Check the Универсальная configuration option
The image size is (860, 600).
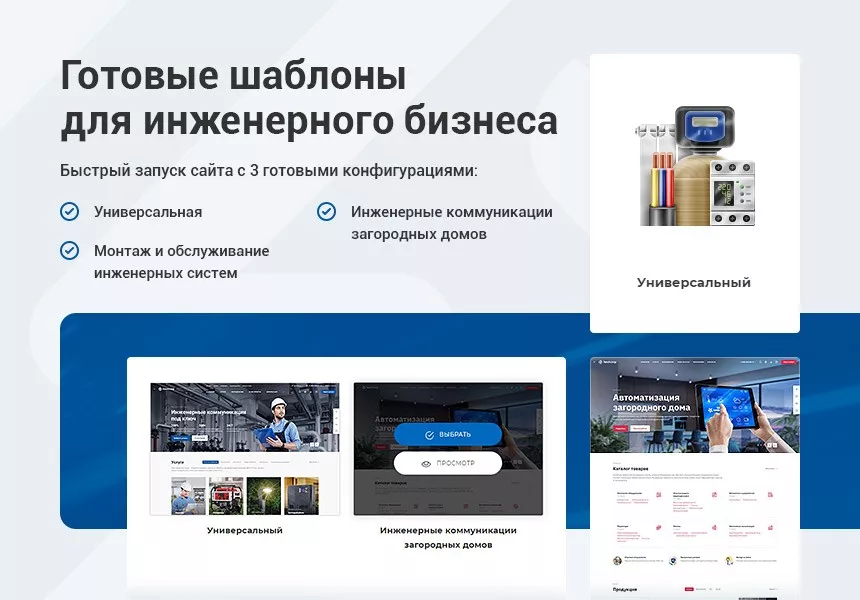(x=69, y=212)
